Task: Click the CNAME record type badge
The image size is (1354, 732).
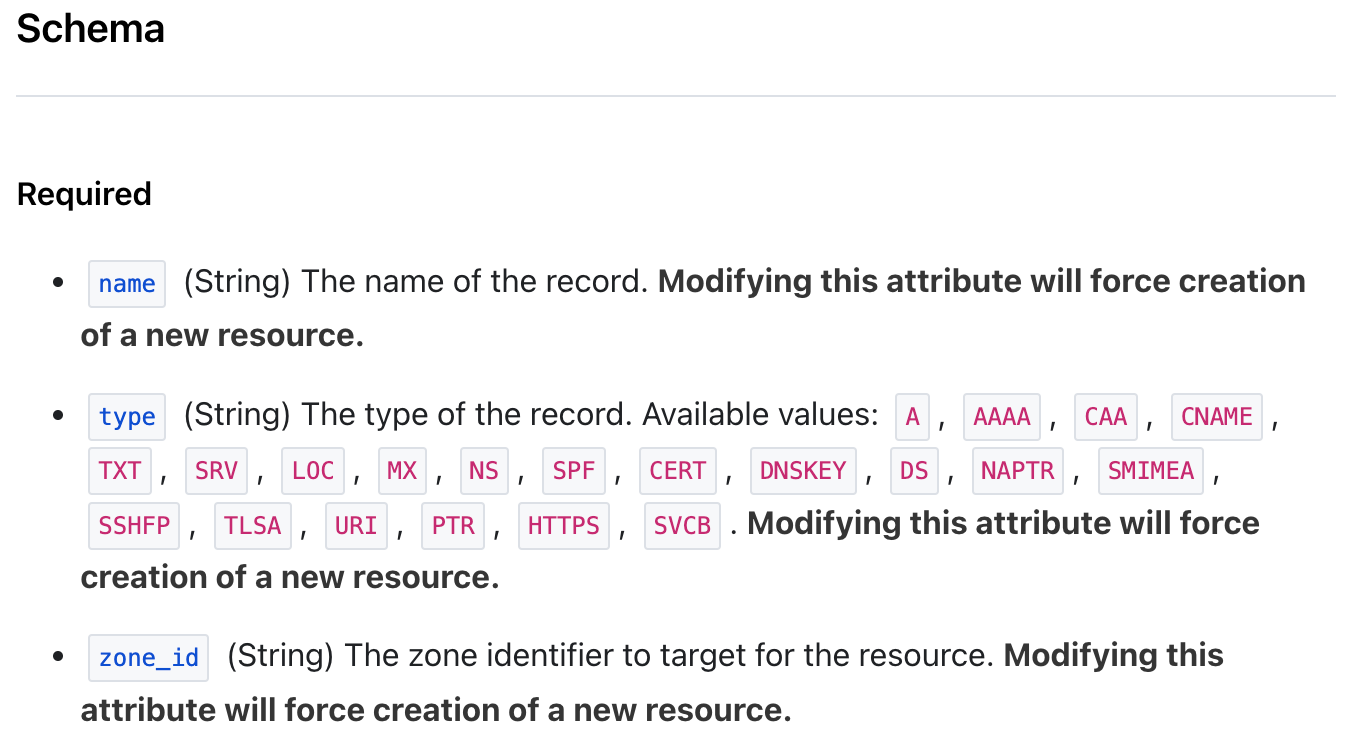Action: [1216, 417]
